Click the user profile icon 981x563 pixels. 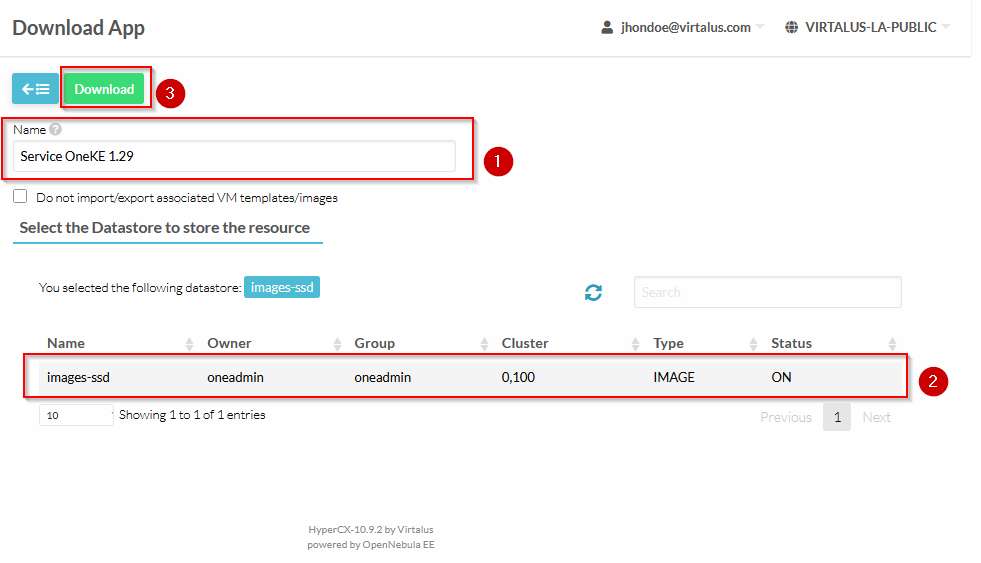(607, 28)
